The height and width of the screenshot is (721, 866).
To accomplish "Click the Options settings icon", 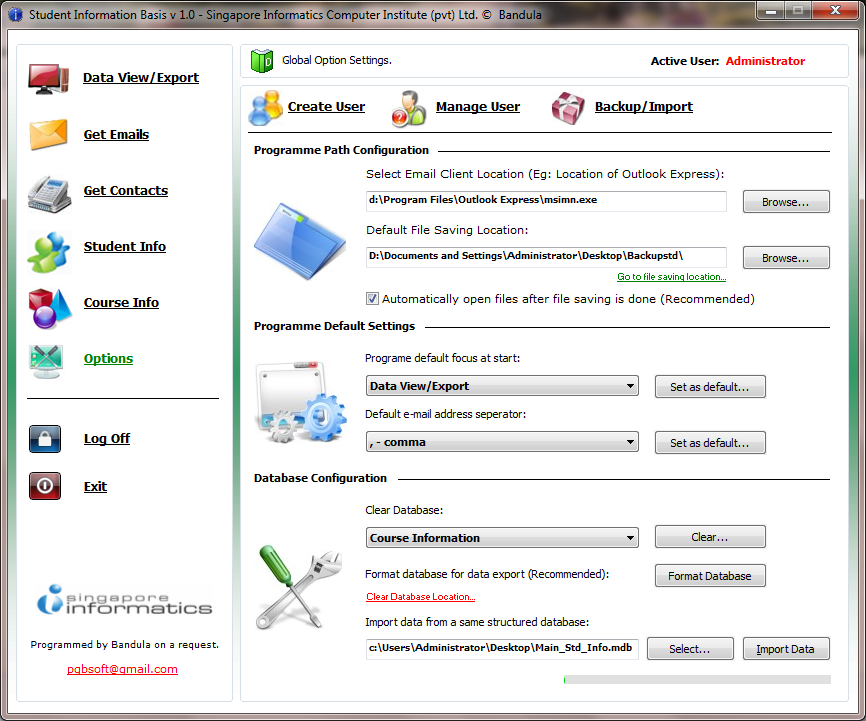I will 48,358.
